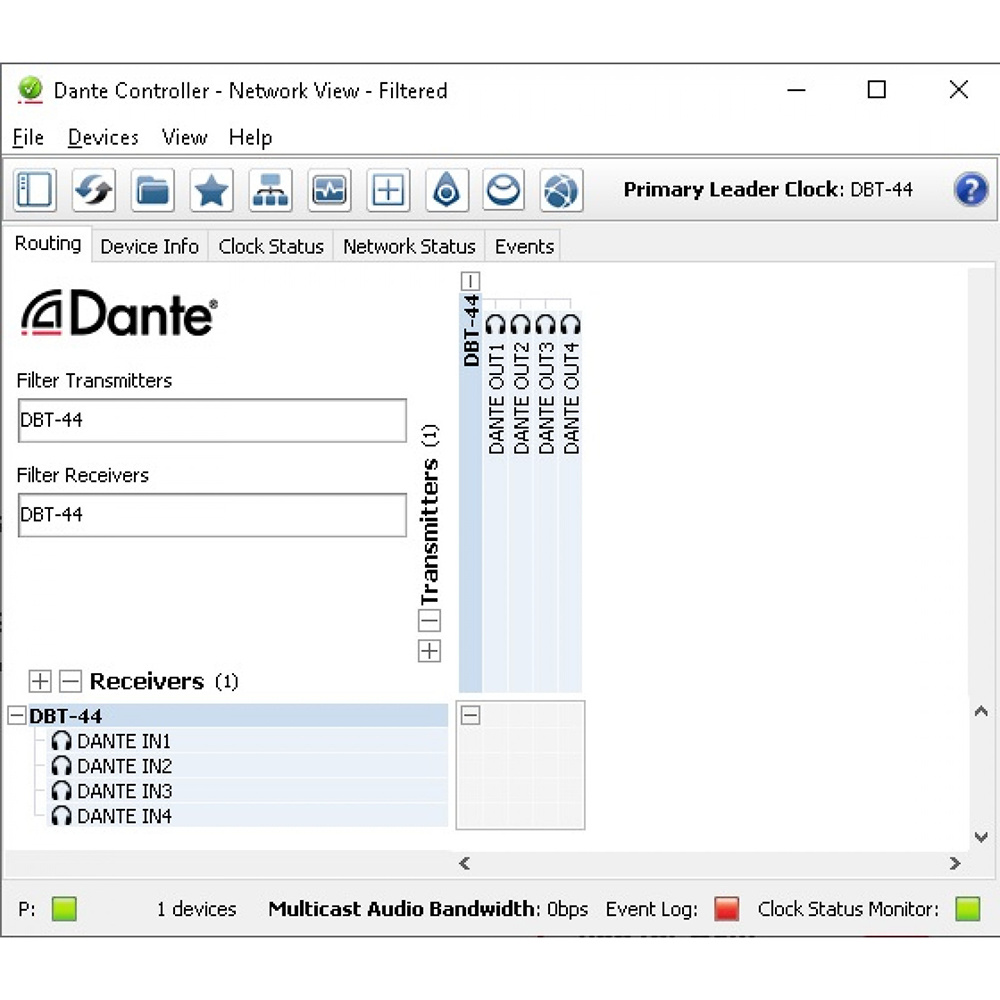
Task: Open the load preset folder icon
Action: point(153,190)
